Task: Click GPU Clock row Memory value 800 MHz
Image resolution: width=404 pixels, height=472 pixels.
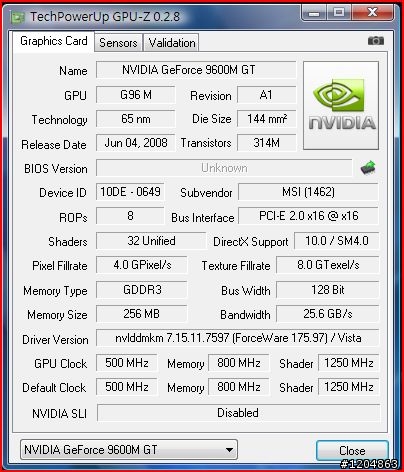Action: tap(239, 363)
